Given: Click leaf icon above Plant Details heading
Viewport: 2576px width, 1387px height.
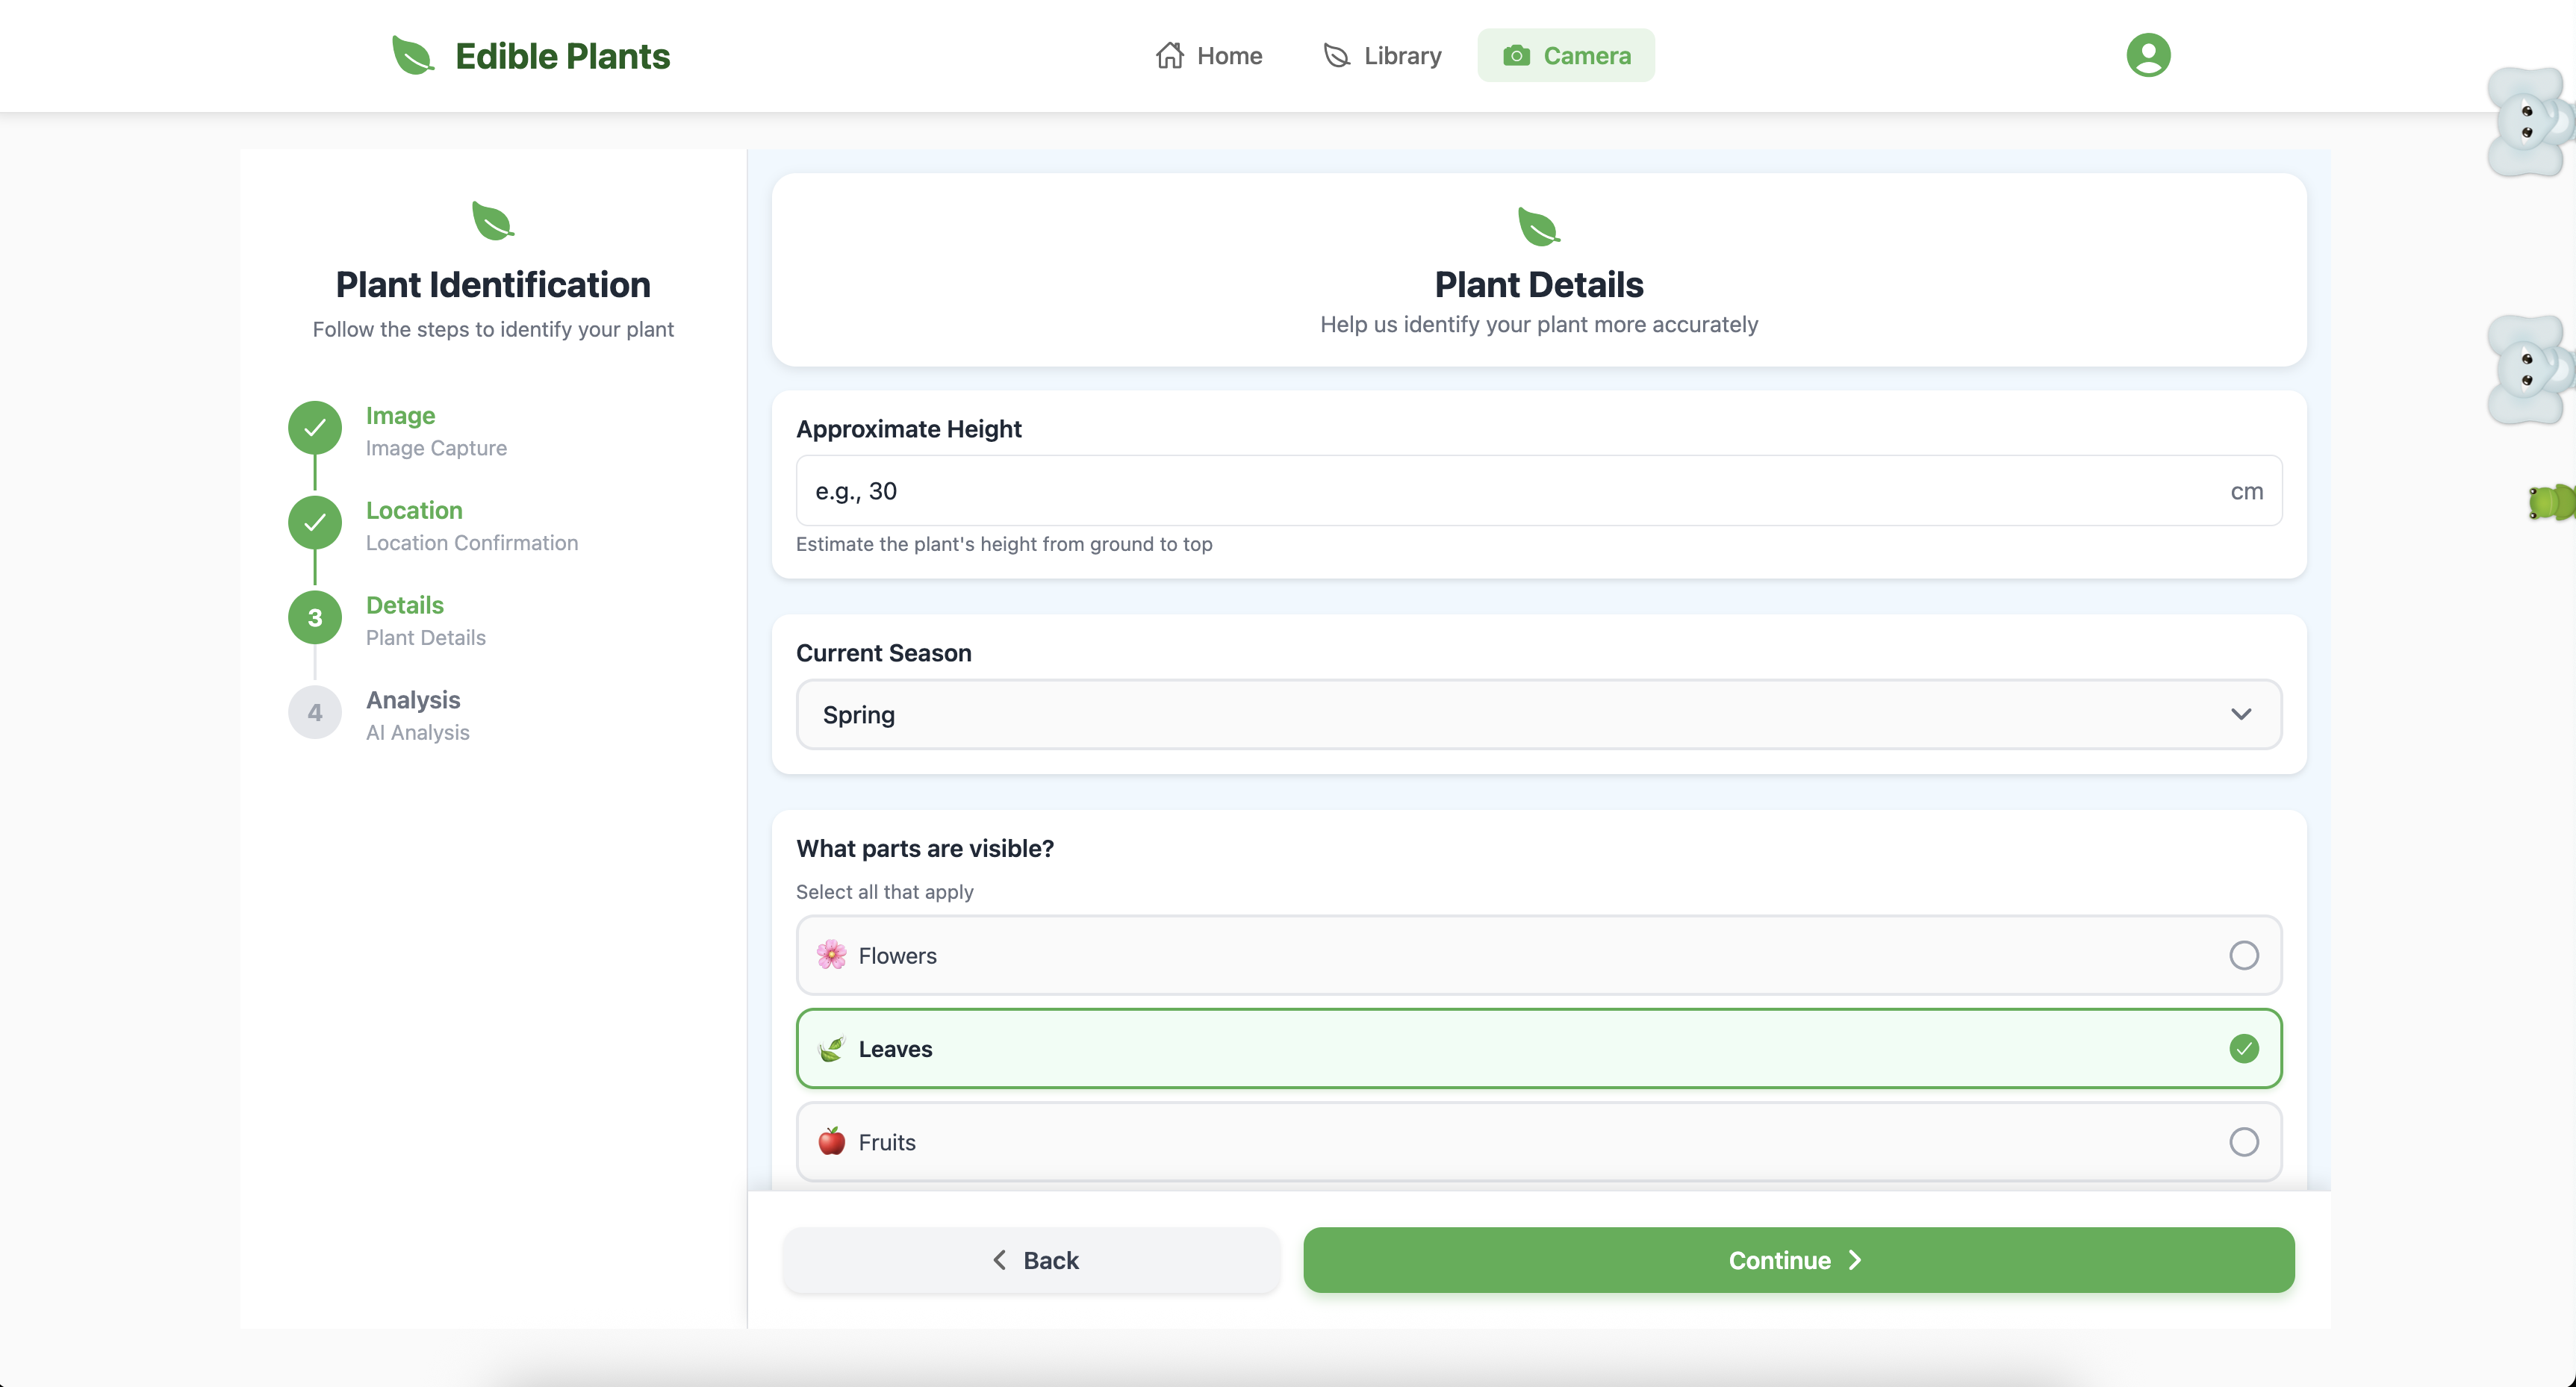Looking at the screenshot, I should [1538, 227].
